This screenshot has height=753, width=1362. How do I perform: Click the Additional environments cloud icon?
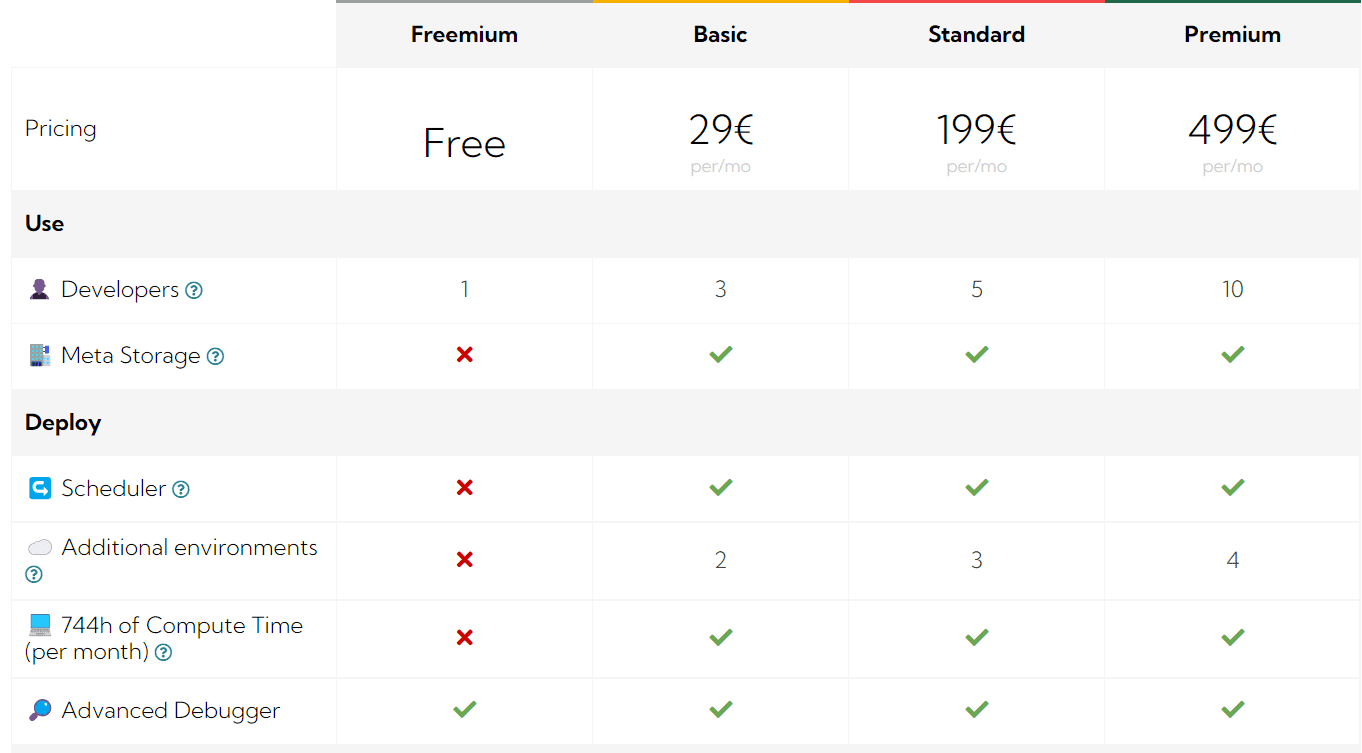coord(38,547)
